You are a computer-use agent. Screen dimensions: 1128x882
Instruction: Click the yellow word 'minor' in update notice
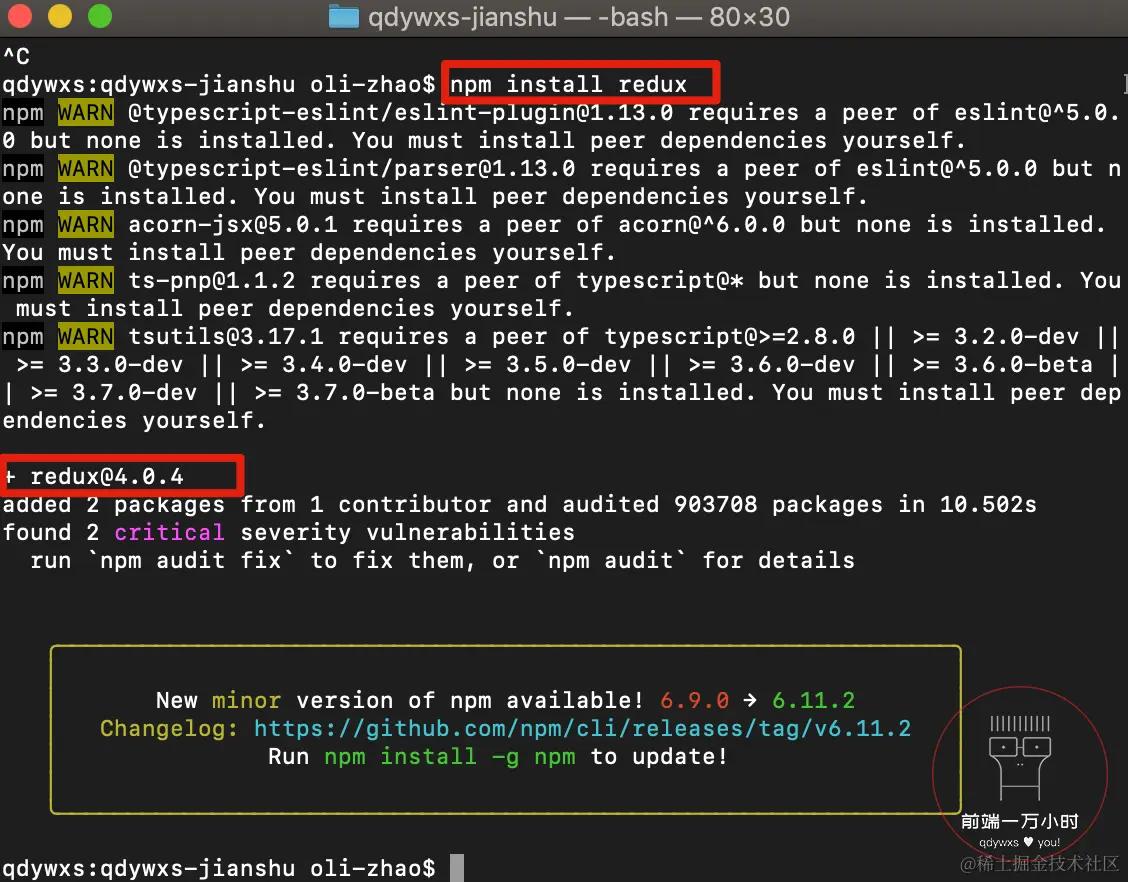click(246, 701)
